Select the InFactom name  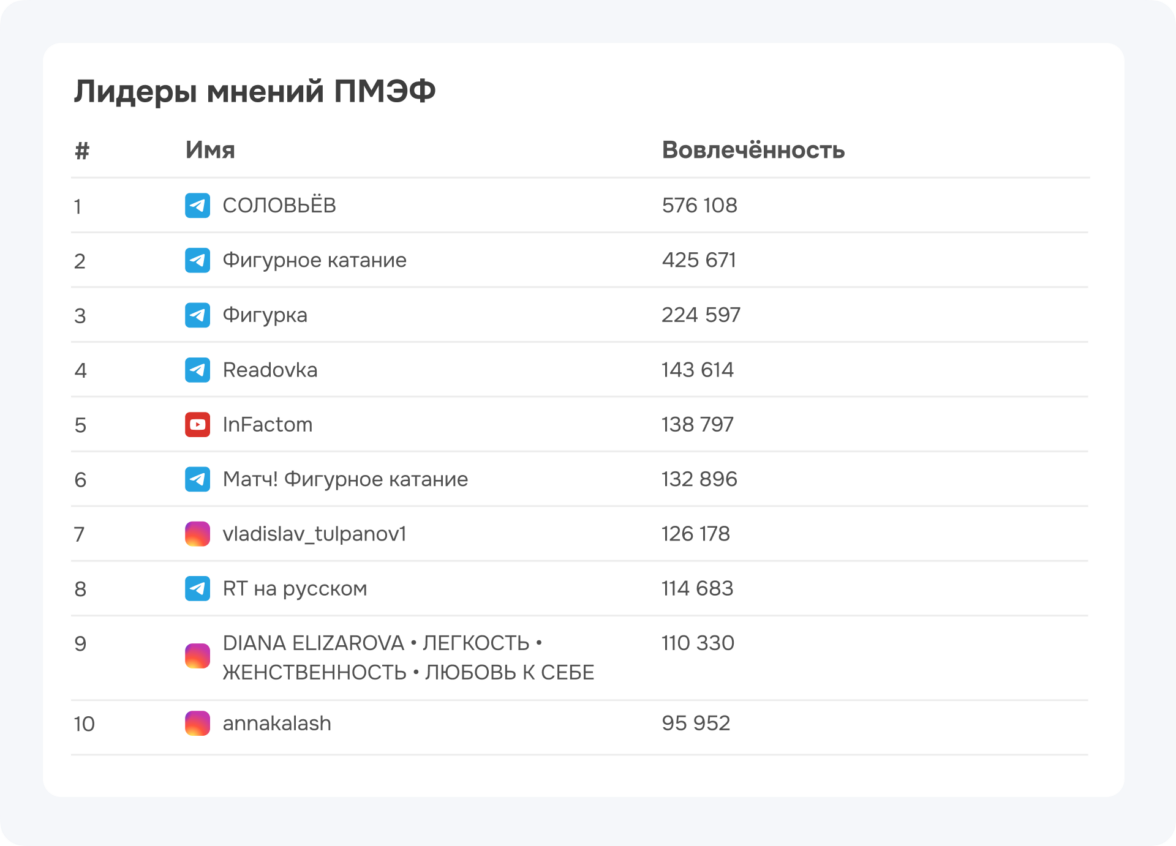pos(267,425)
